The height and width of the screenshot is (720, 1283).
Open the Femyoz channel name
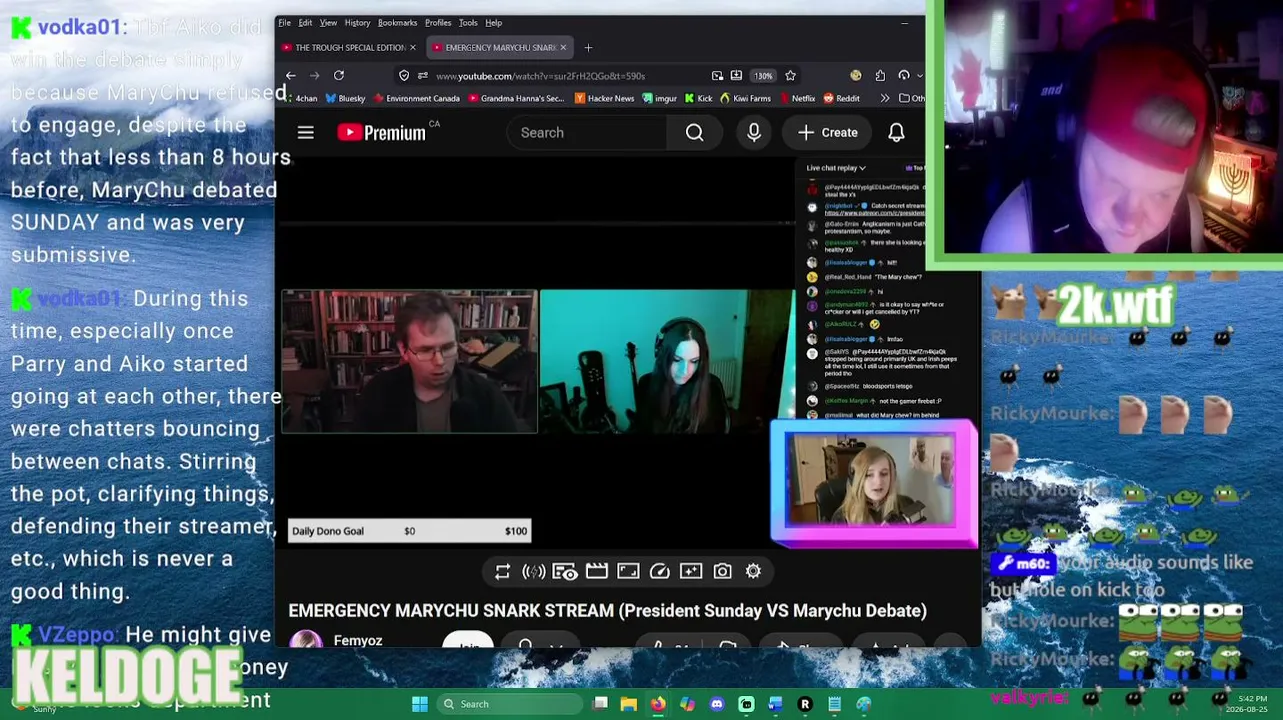tap(358, 641)
